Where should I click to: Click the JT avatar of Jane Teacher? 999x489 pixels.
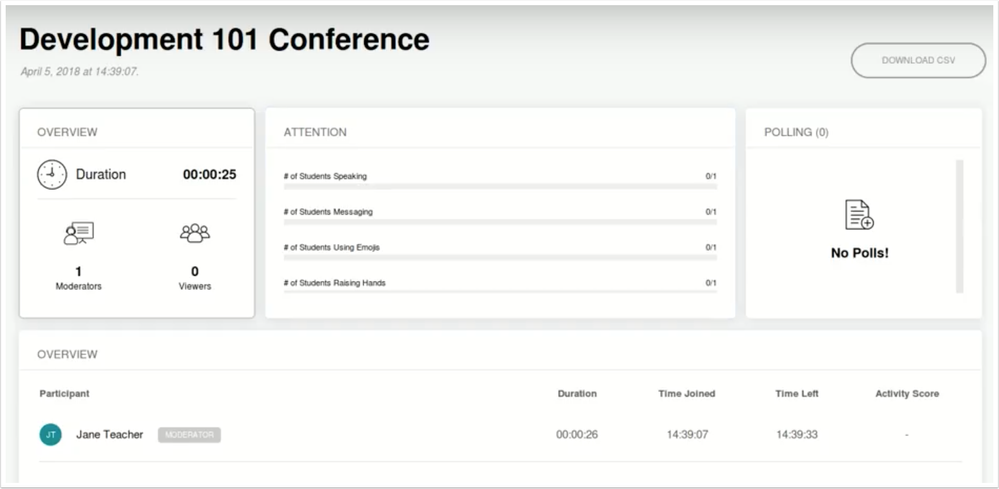coord(50,435)
